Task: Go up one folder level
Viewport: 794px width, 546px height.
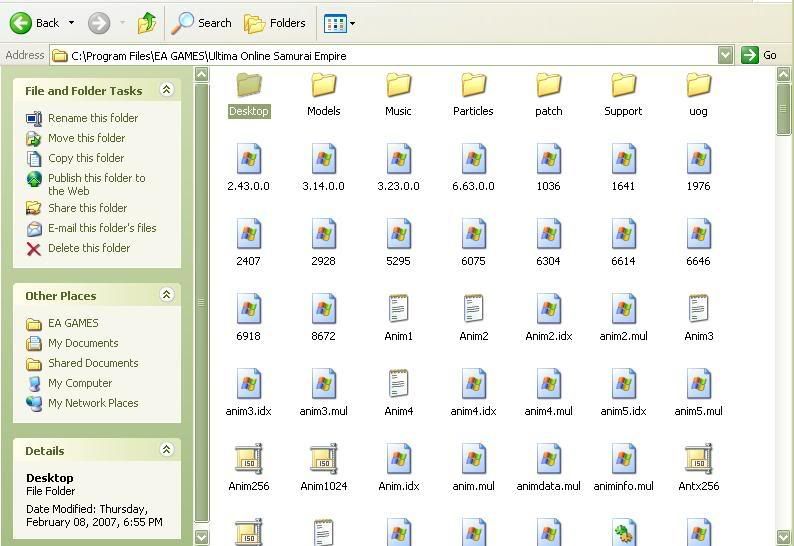Action: [x=147, y=23]
